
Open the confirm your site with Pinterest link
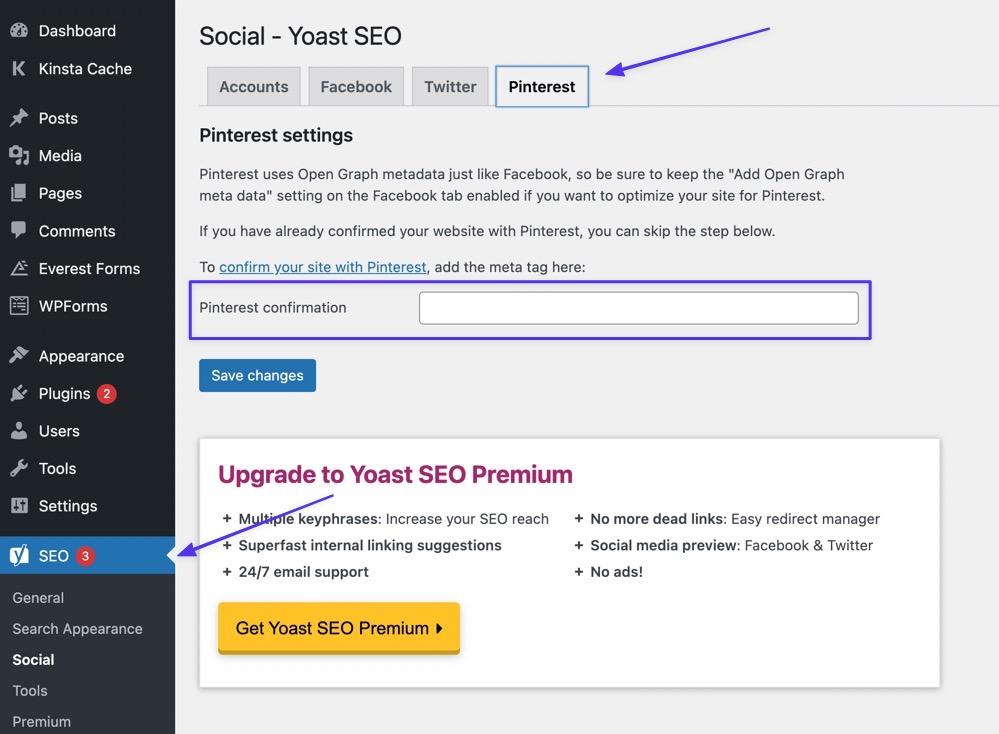point(322,267)
